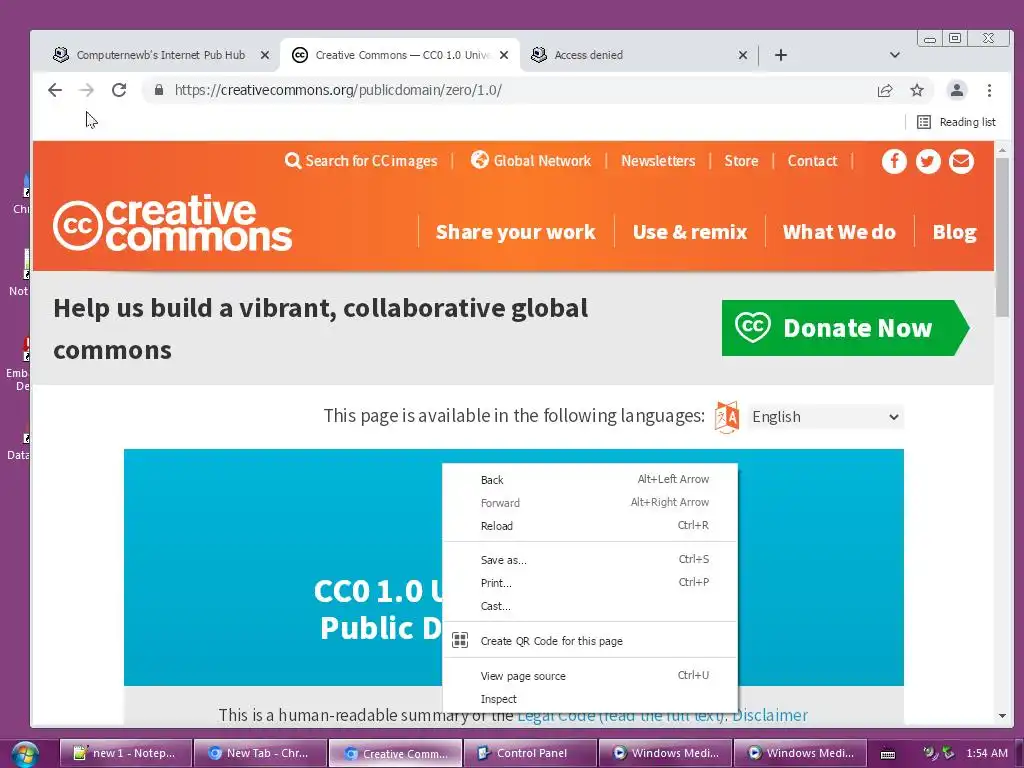Visit Creative Commons Facebook page icon

(x=894, y=161)
